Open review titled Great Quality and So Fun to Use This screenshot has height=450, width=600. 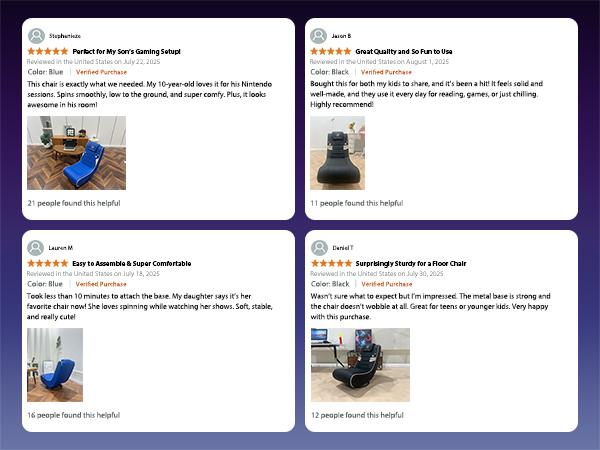point(404,51)
